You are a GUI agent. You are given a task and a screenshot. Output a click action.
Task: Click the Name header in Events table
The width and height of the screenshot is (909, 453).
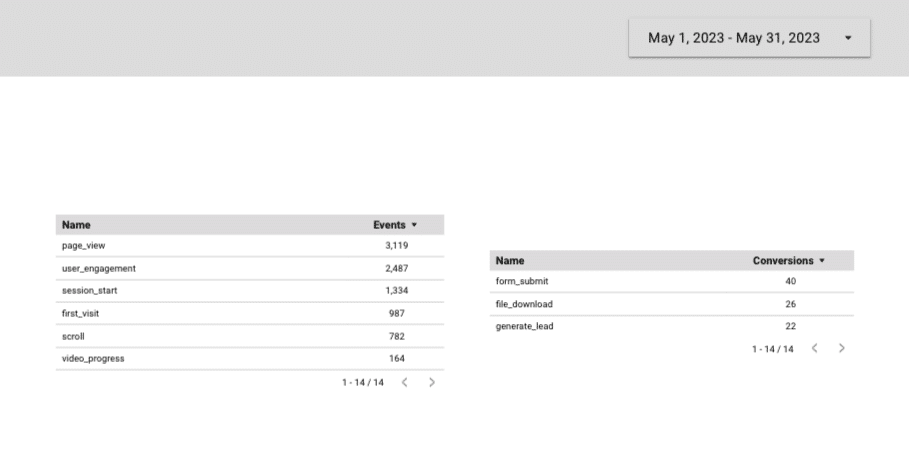coord(76,225)
